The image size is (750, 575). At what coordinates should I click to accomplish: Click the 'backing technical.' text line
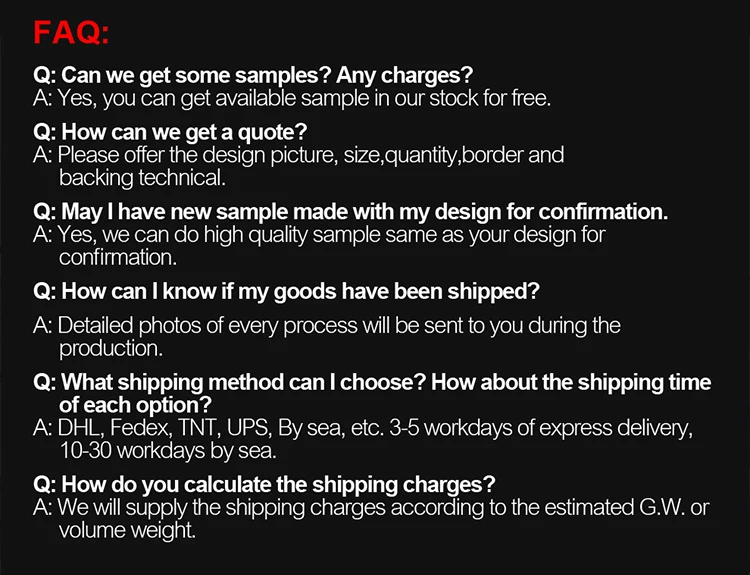pyautogui.click(x=142, y=178)
